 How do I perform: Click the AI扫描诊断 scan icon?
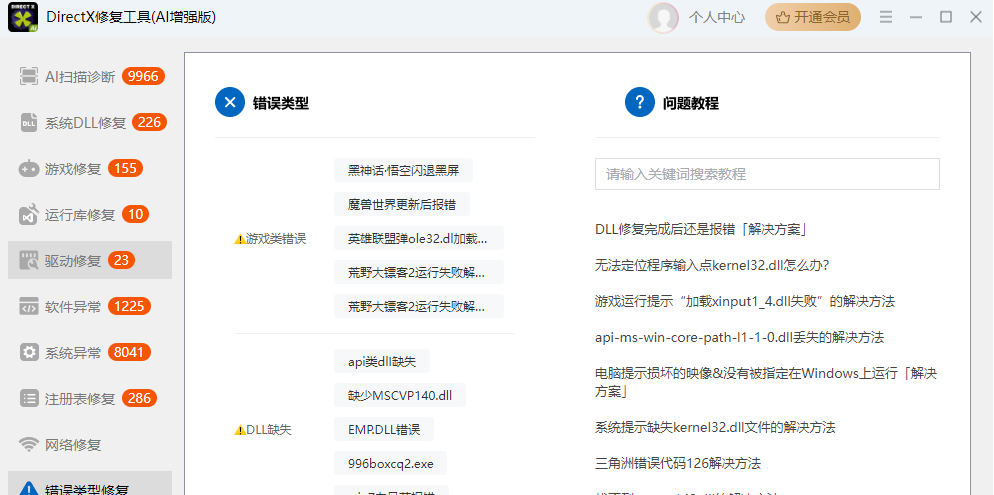pyautogui.click(x=29, y=77)
